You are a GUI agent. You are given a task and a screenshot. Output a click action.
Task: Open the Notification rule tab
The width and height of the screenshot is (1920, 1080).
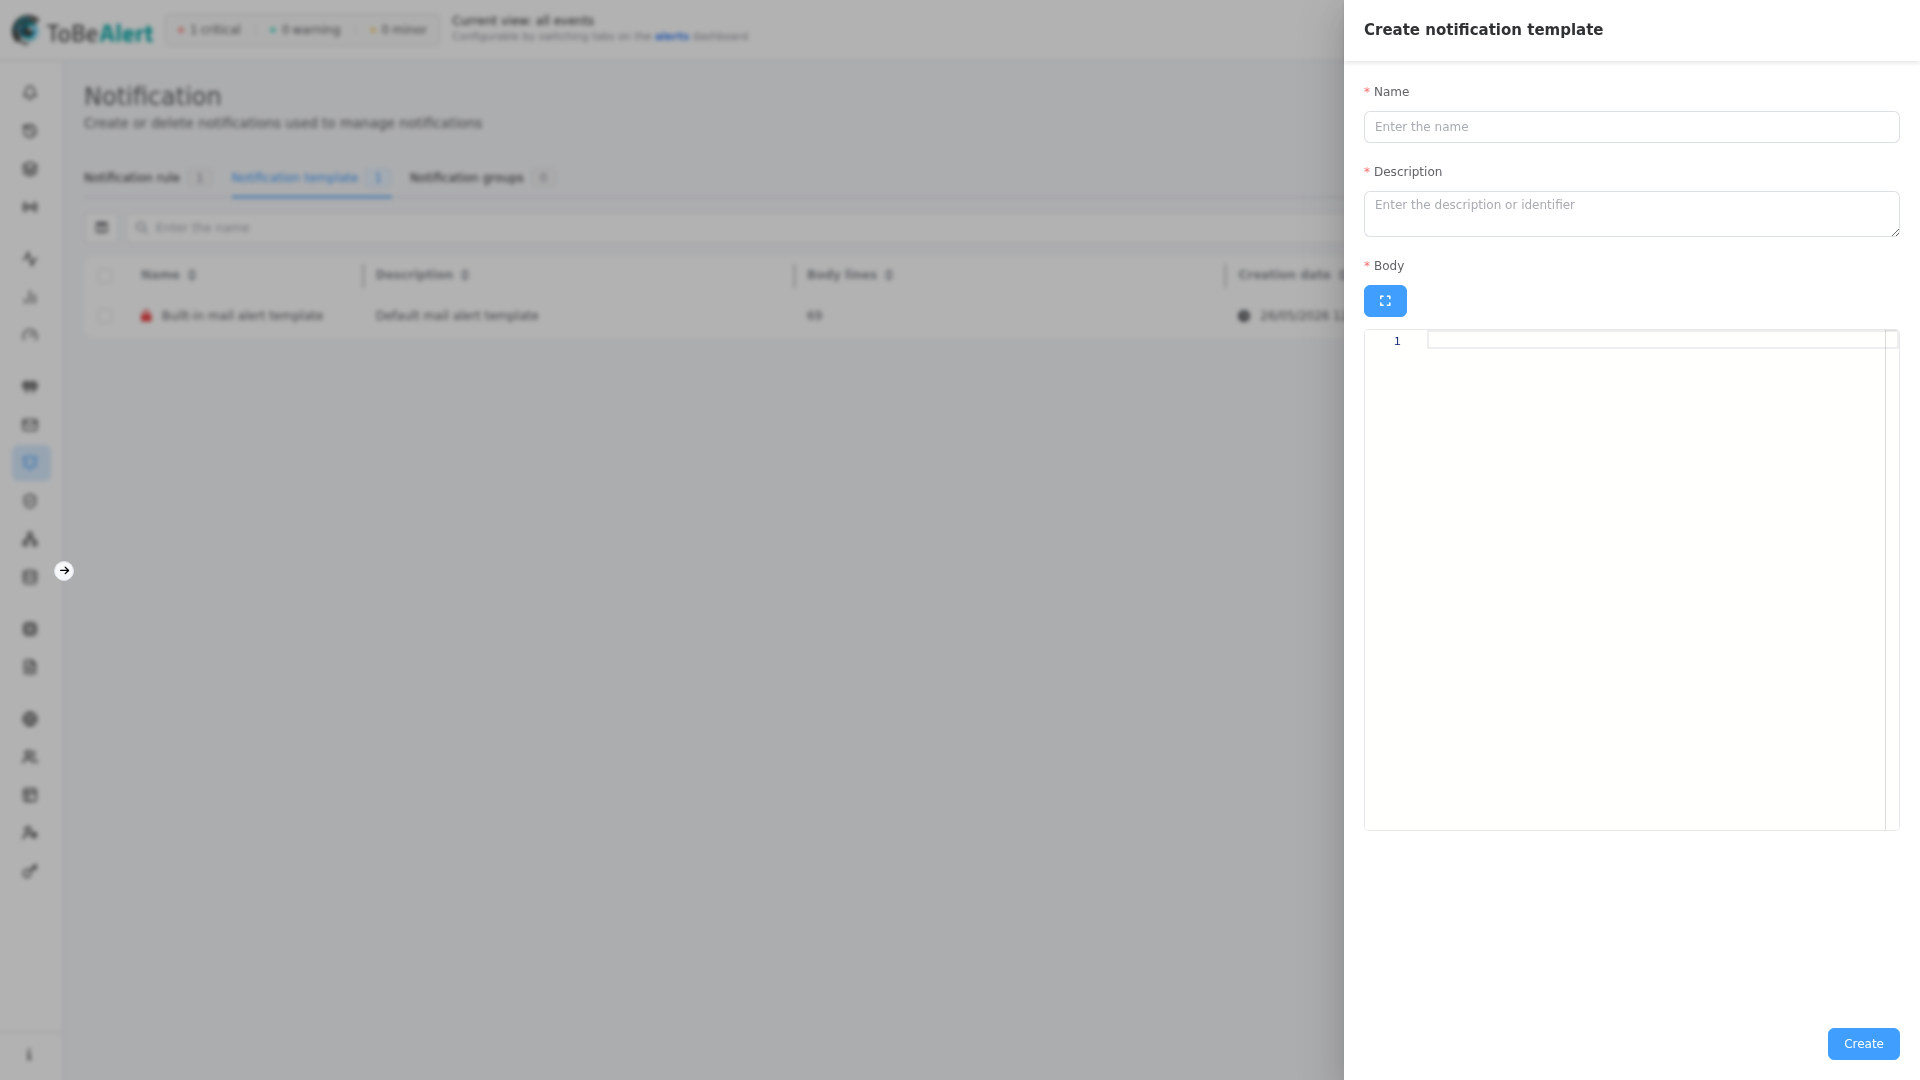147,178
